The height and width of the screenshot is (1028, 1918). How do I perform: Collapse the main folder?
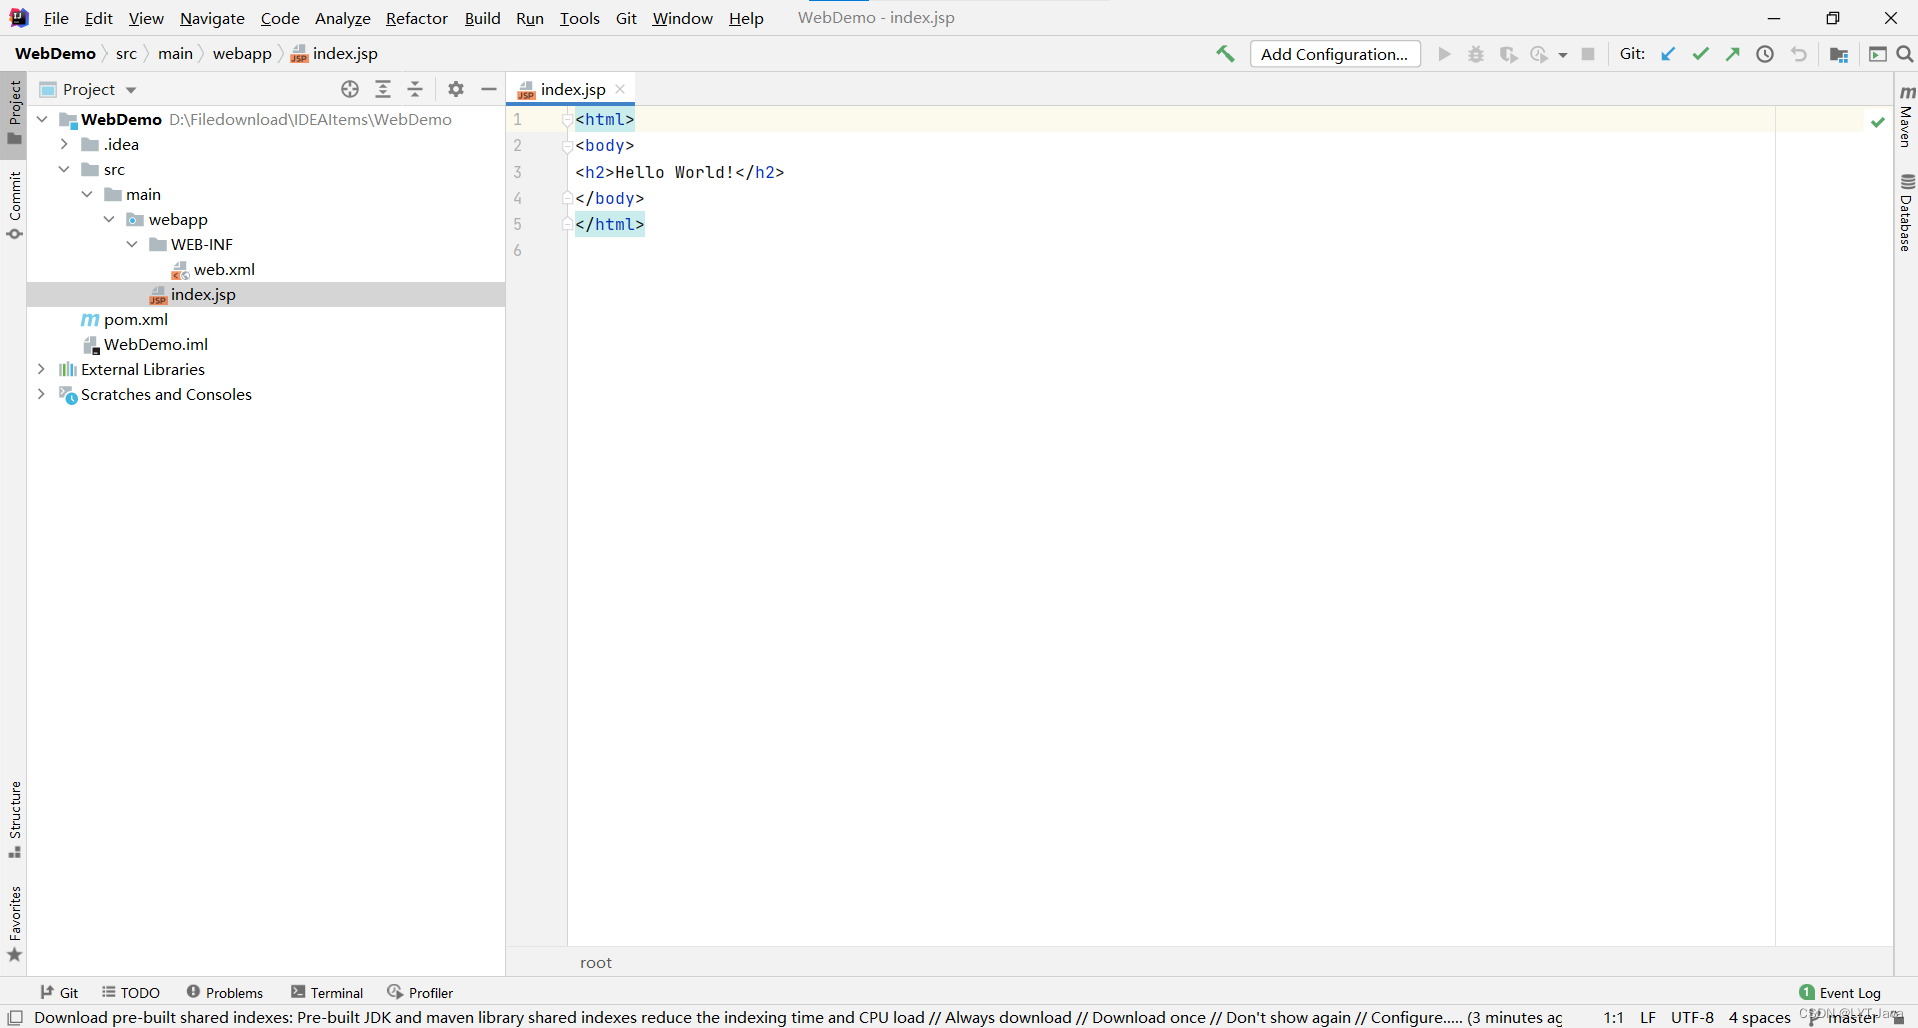(x=87, y=194)
